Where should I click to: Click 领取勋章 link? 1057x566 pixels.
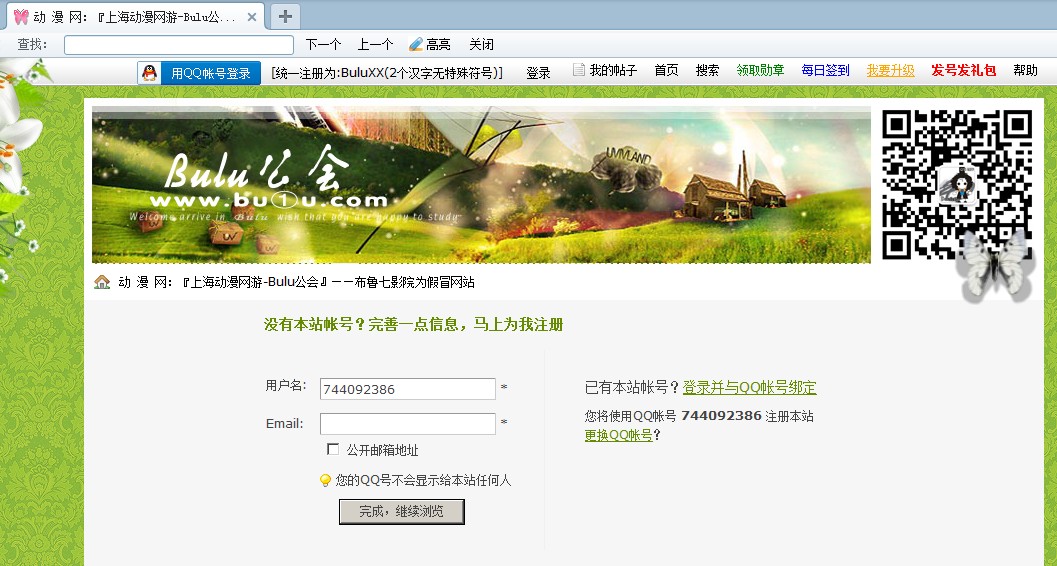(760, 70)
